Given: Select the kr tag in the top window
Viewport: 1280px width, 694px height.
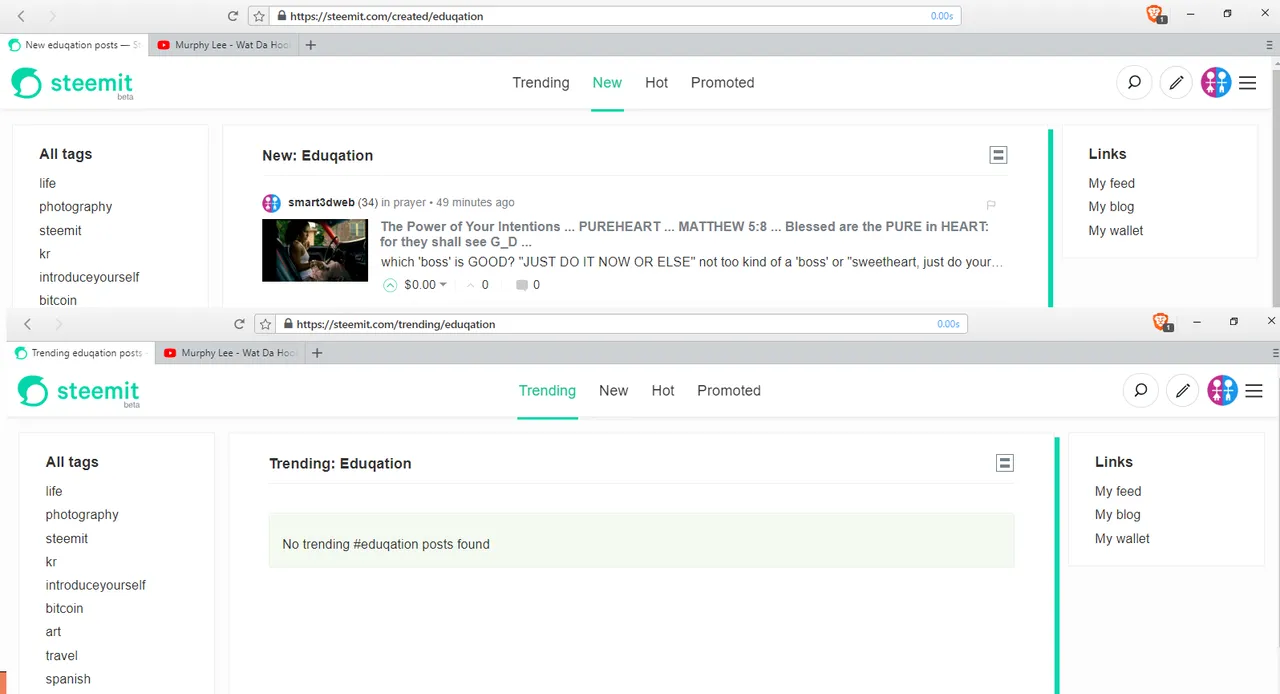Looking at the screenshot, I should click(x=45, y=254).
